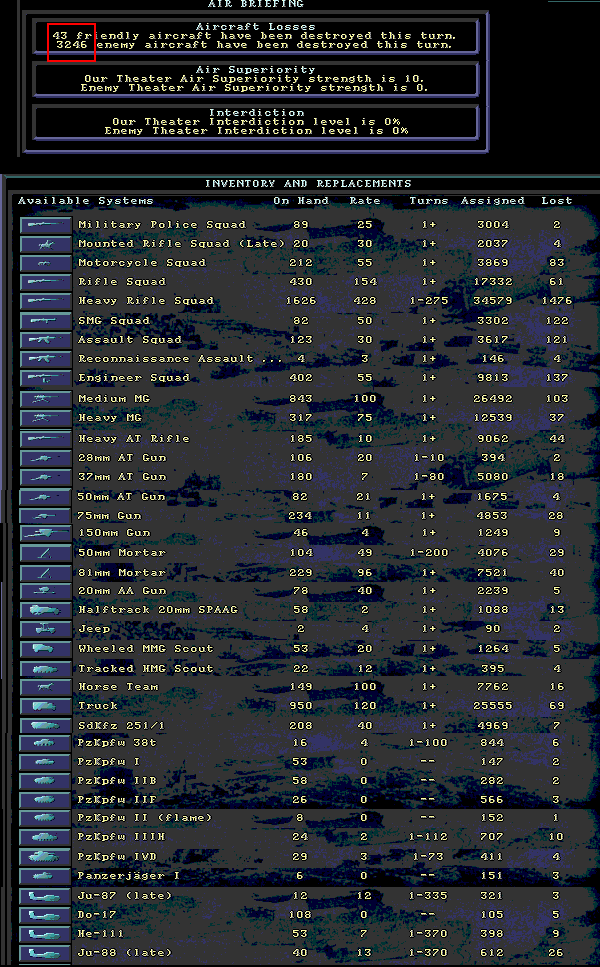Screen dimensions: 600x967
Task: Click the Medium MG icon
Action: coord(46,399)
